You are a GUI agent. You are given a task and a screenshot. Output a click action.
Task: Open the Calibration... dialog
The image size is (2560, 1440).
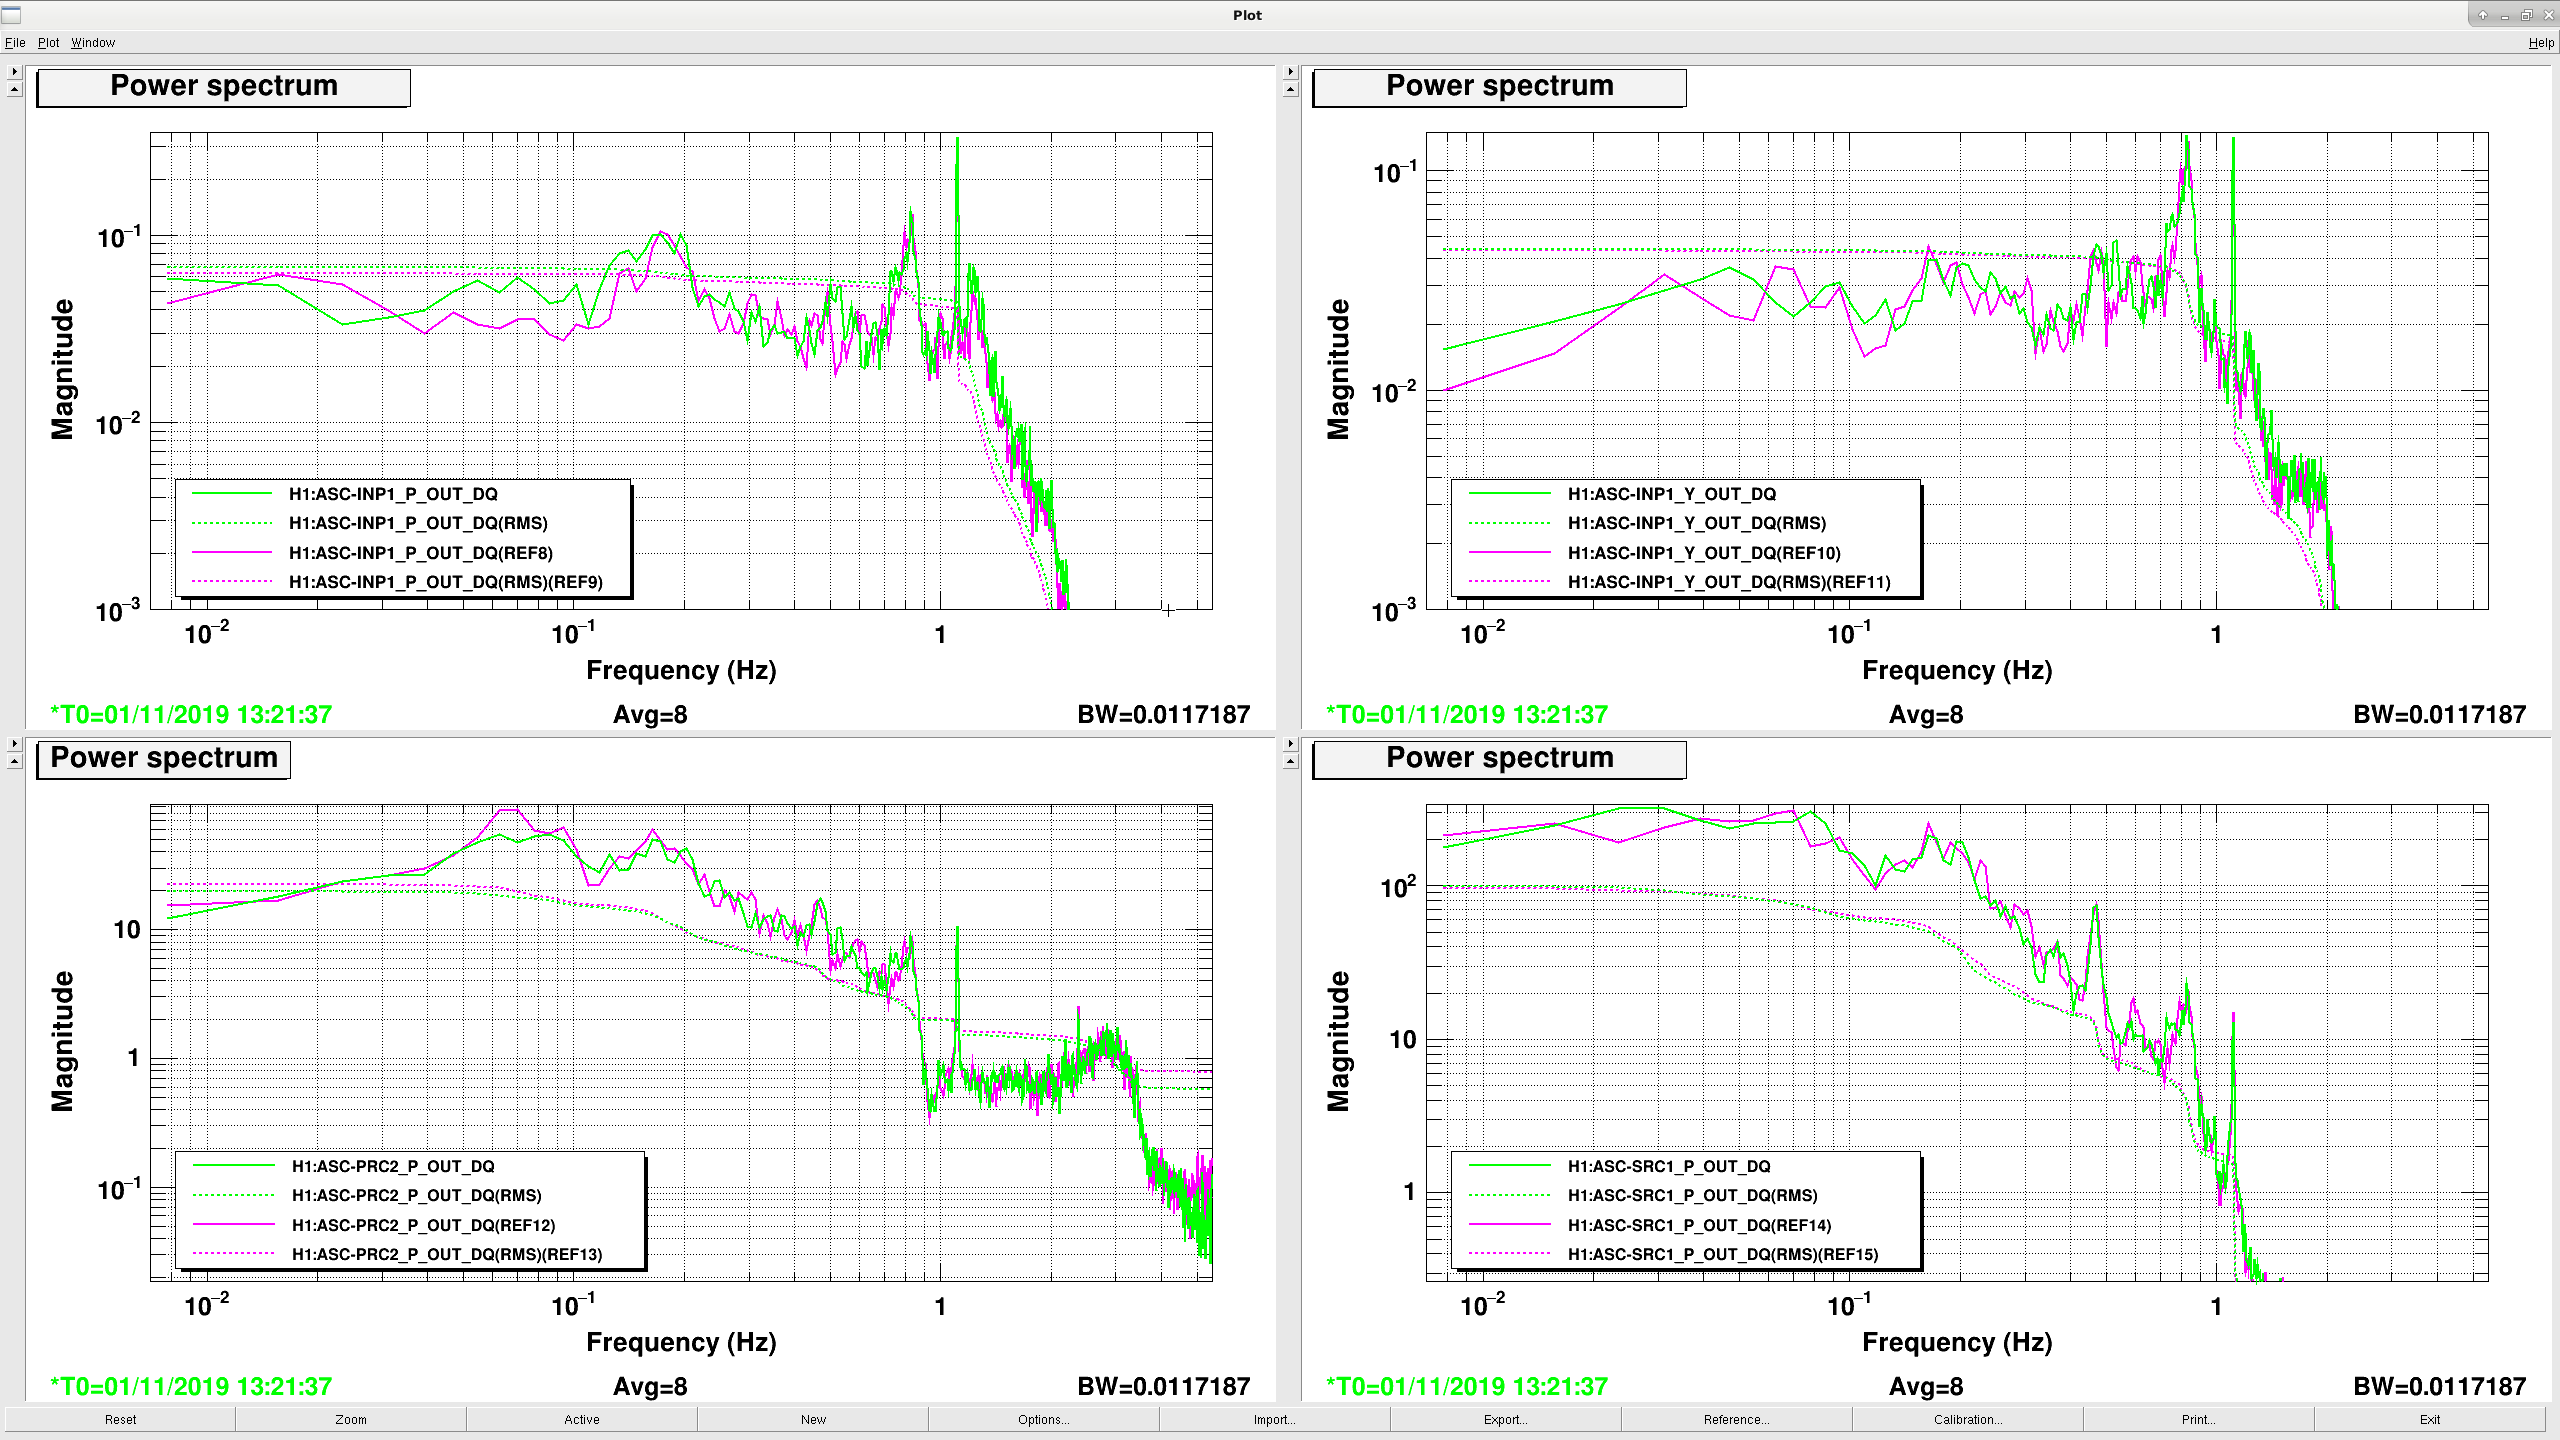pos(1967,1419)
